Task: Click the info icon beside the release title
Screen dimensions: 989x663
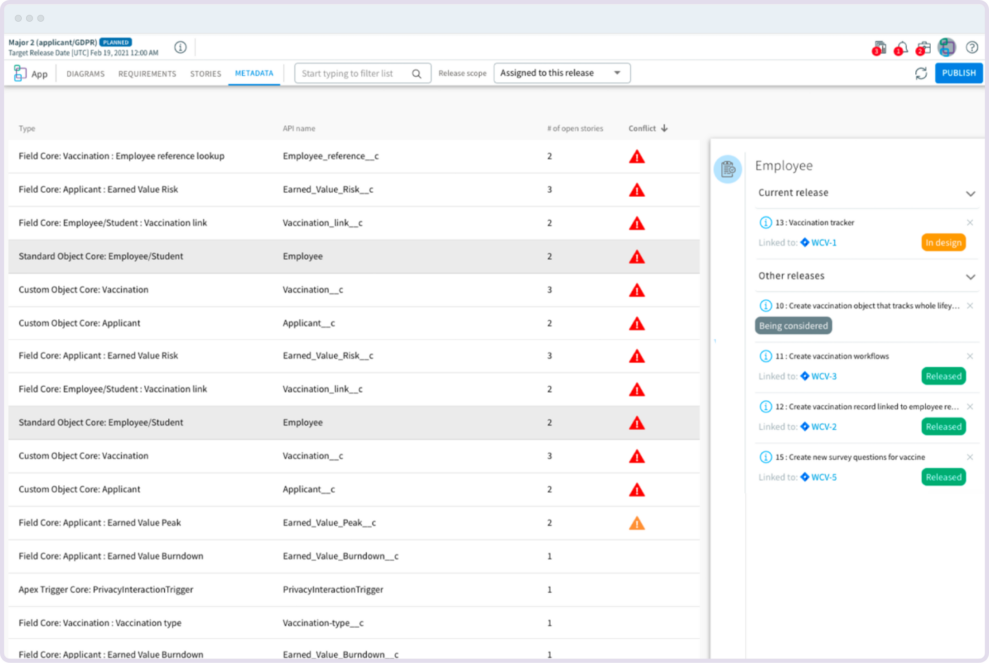Action: (x=179, y=46)
